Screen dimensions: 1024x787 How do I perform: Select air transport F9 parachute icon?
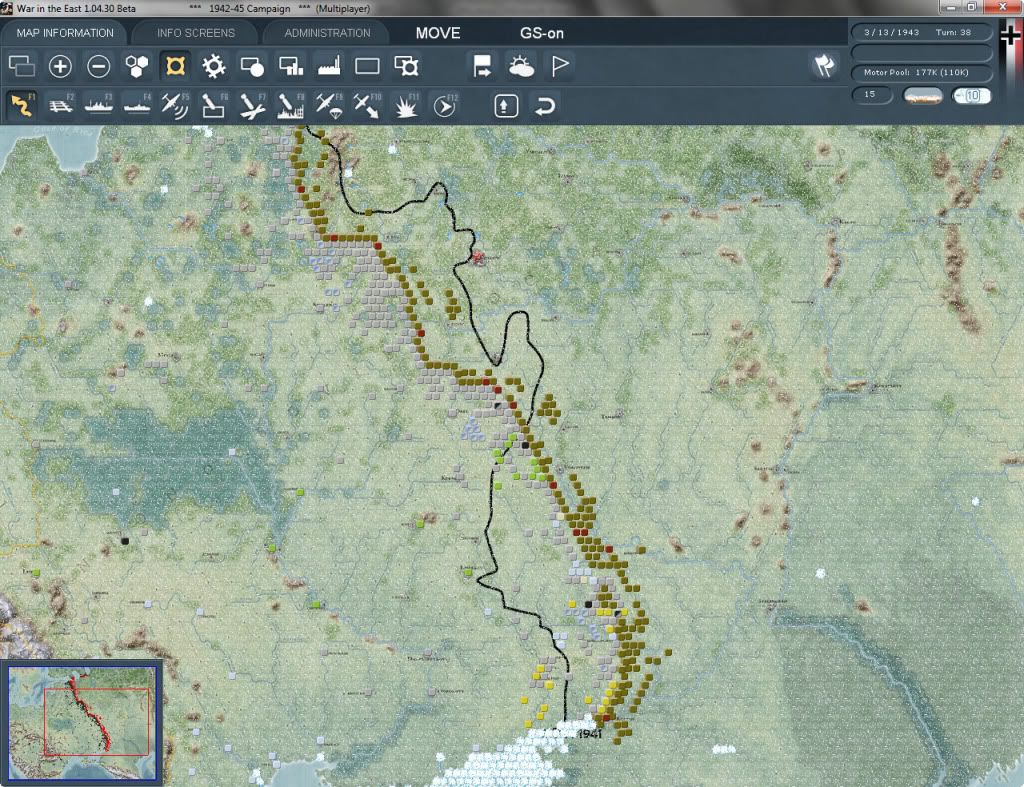(329, 105)
